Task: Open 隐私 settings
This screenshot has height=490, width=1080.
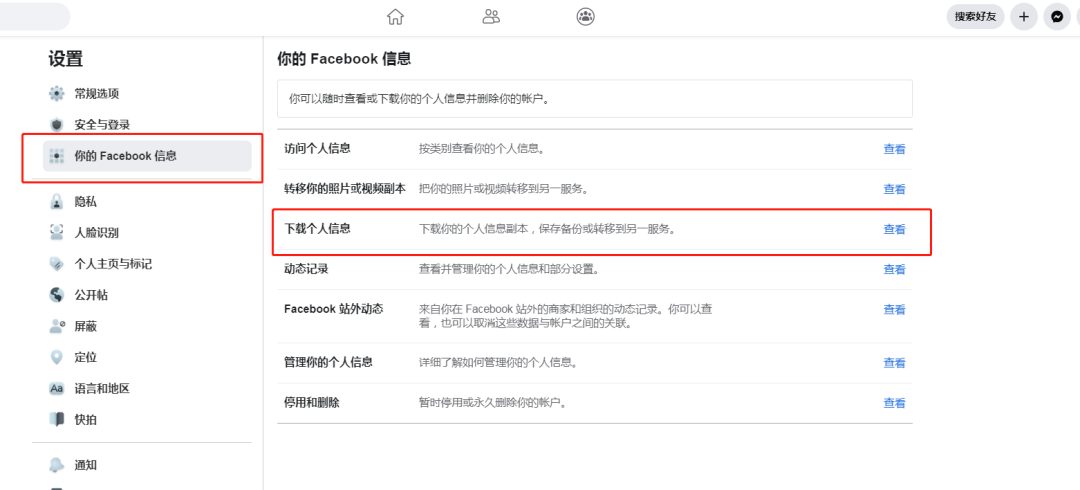Action: [85, 202]
